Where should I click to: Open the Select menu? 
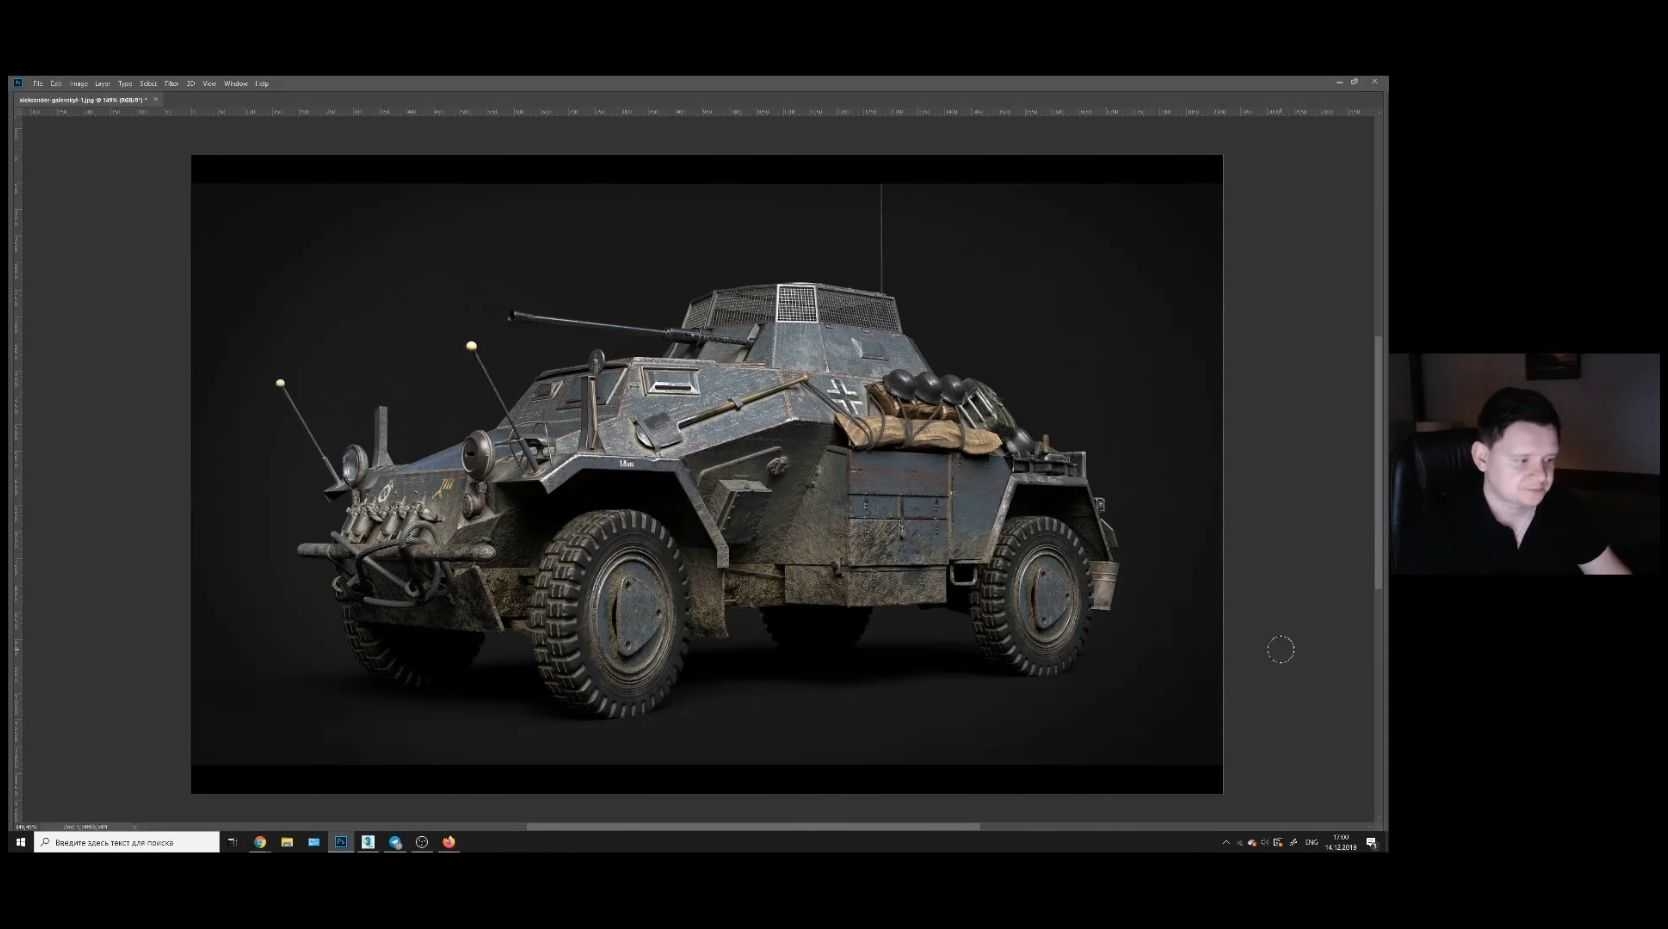pos(148,84)
